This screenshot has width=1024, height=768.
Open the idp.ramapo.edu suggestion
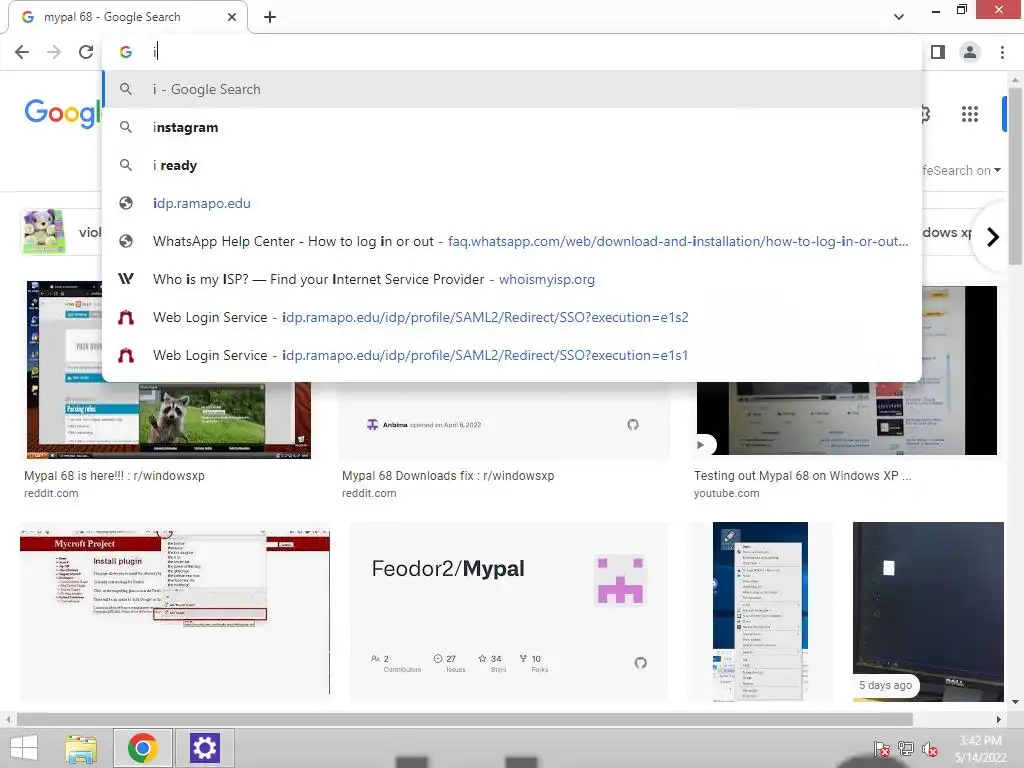[x=512, y=203]
